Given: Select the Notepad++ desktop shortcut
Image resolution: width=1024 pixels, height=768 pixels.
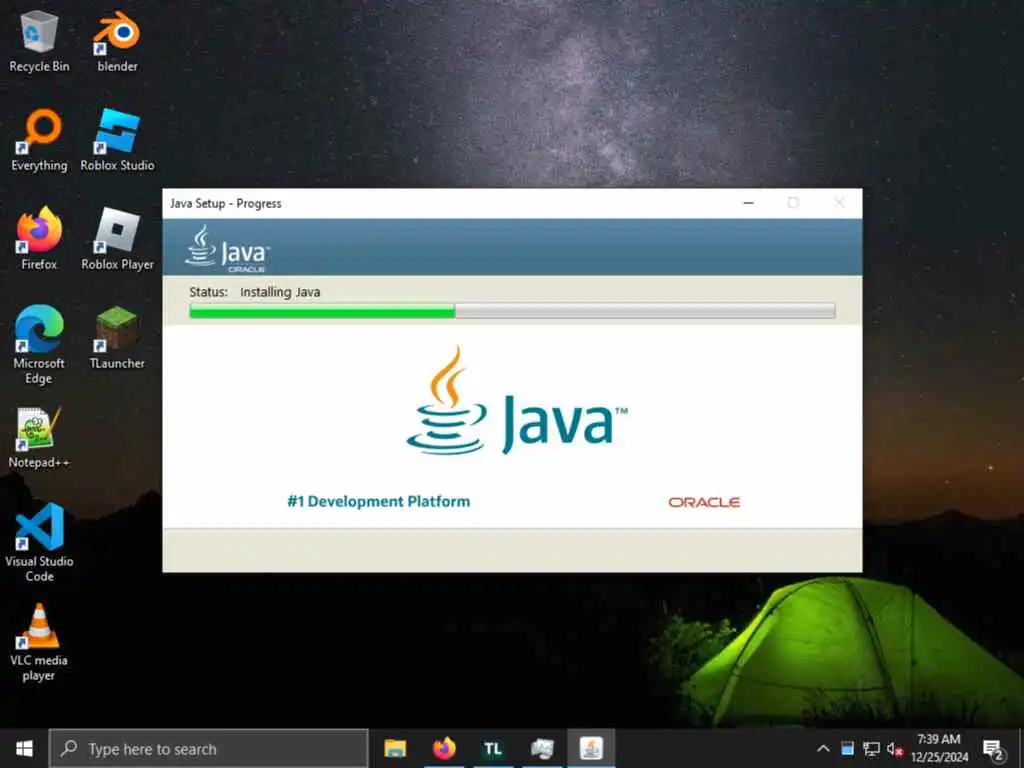Looking at the screenshot, I should pyautogui.click(x=39, y=438).
